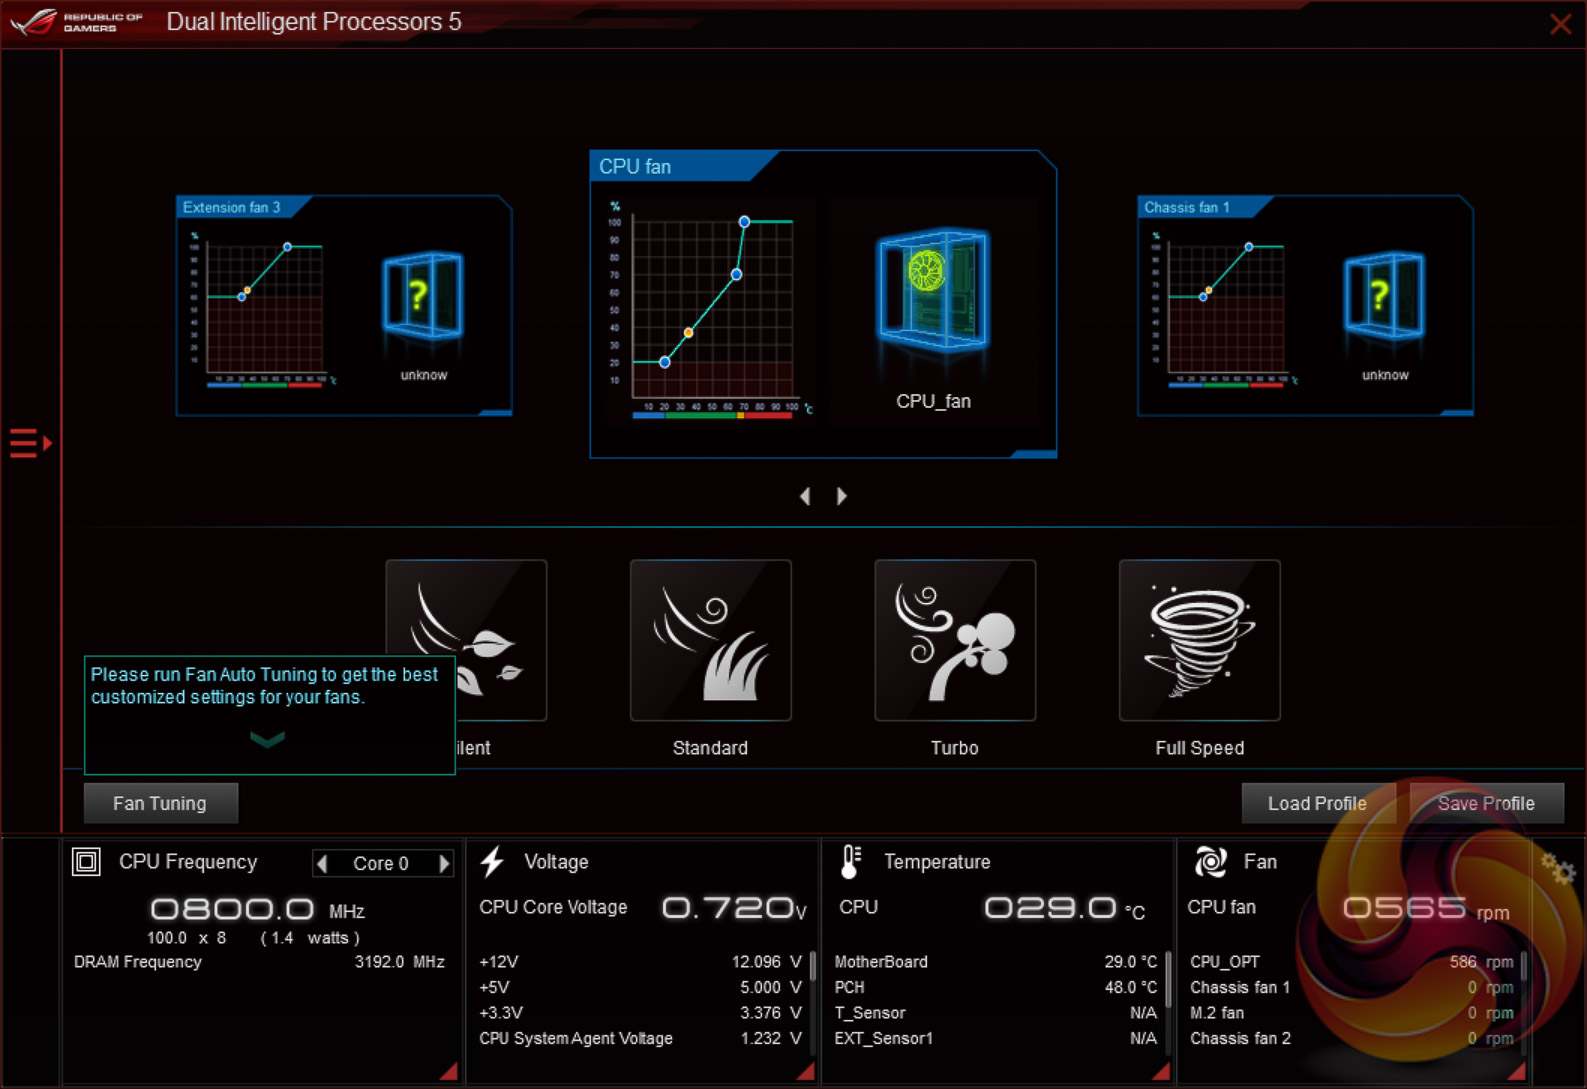Image resolution: width=1587 pixels, height=1089 pixels.
Task: Click the Fan status panel icon
Action: pos(1210,861)
